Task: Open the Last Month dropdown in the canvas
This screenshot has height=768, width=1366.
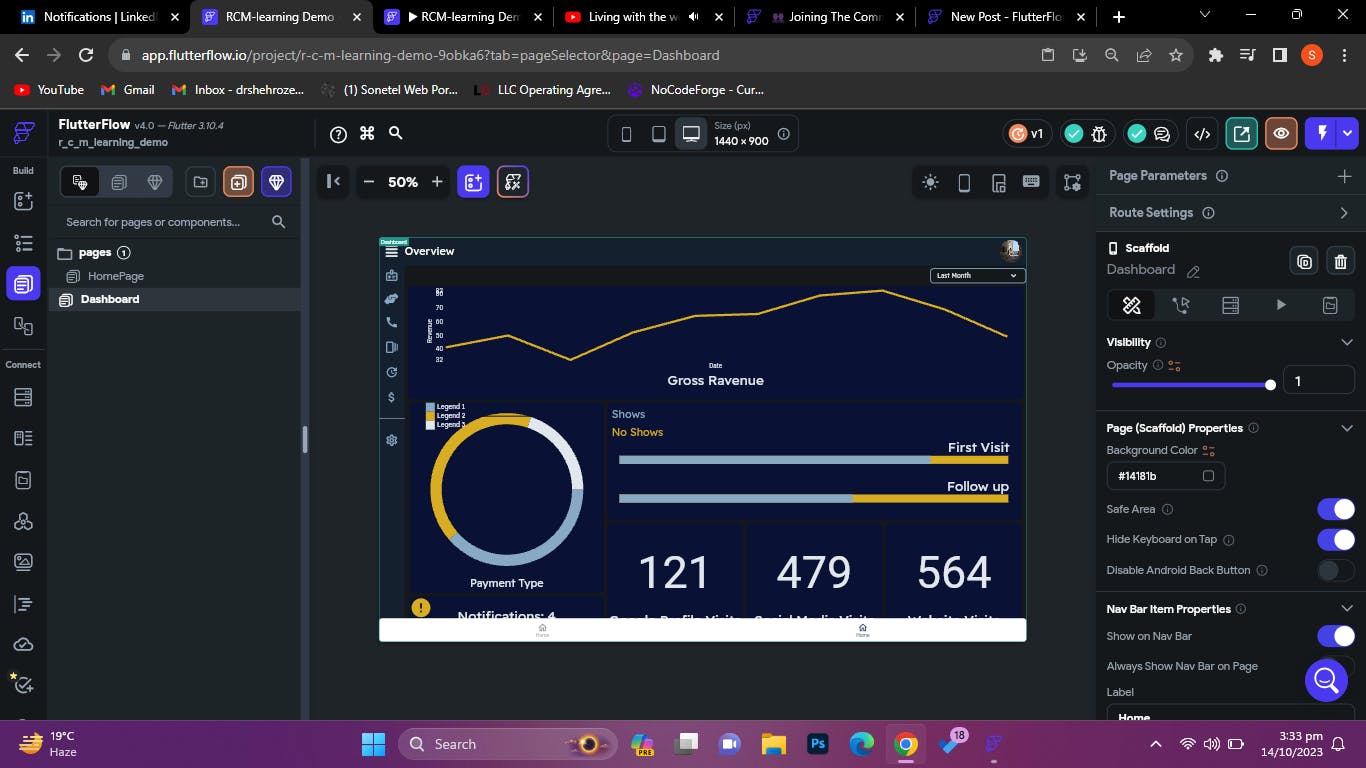Action: (977, 275)
